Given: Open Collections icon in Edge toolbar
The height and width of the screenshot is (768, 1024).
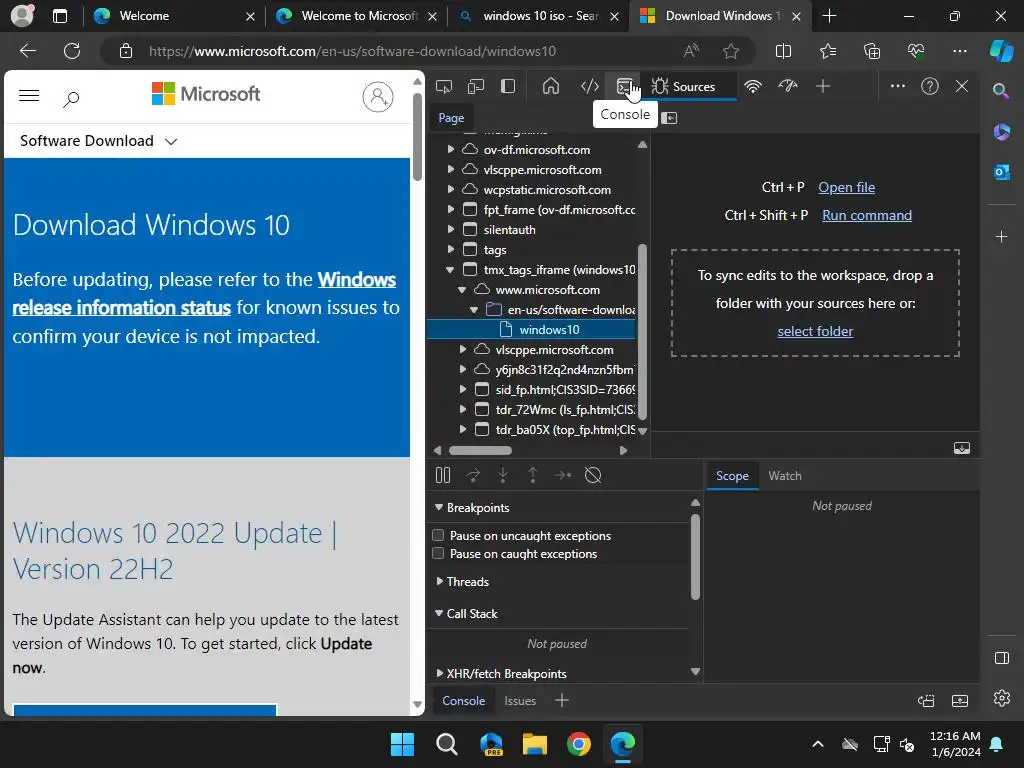Looking at the screenshot, I should point(872,51).
